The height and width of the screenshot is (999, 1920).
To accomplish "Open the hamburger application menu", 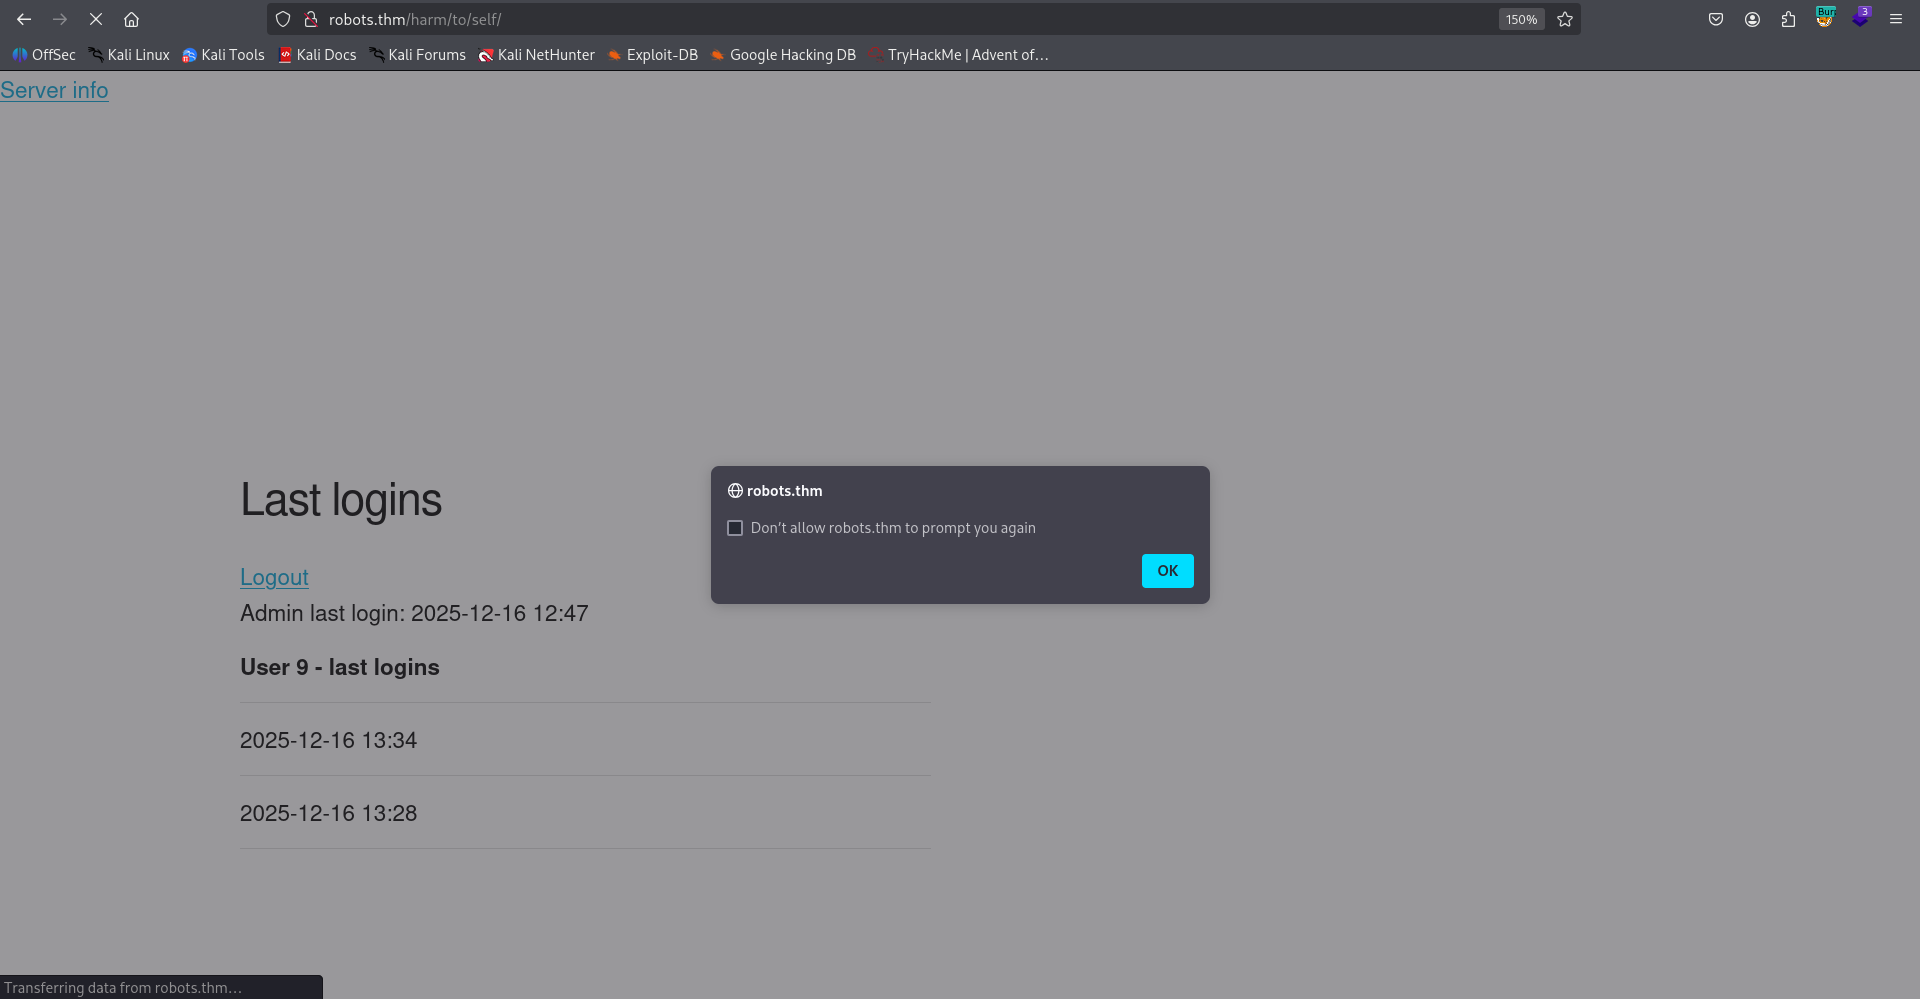I will [x=1896, y=19].
